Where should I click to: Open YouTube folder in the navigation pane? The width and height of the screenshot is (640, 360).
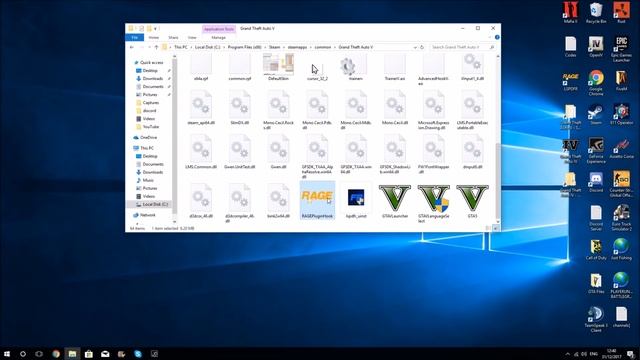pos(151,127)
